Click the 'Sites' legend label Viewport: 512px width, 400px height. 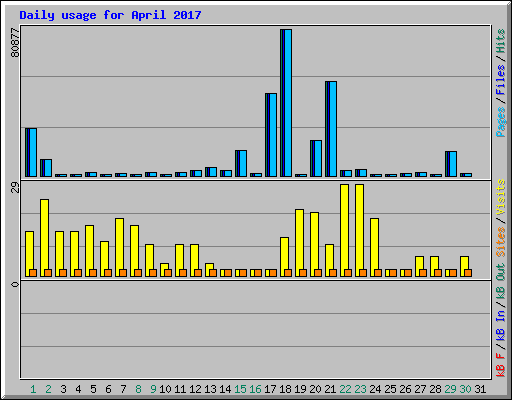click(x=500, y=242)
